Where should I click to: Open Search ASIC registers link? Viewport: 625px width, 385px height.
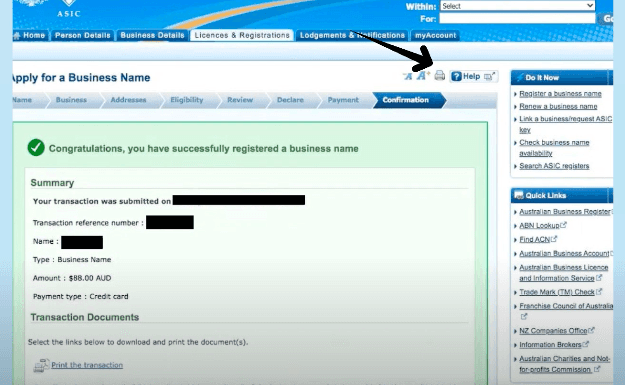coord(554,166)
